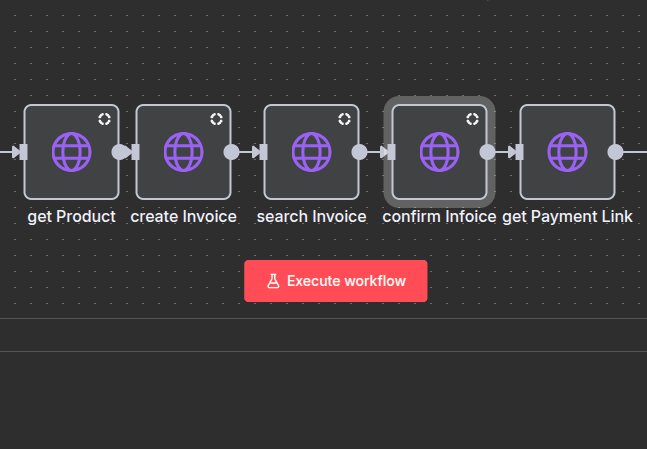This screenshot has height=449, width=647.
Task: Click the "search Invoice" node label text
Action: click(x=311, y=217)
